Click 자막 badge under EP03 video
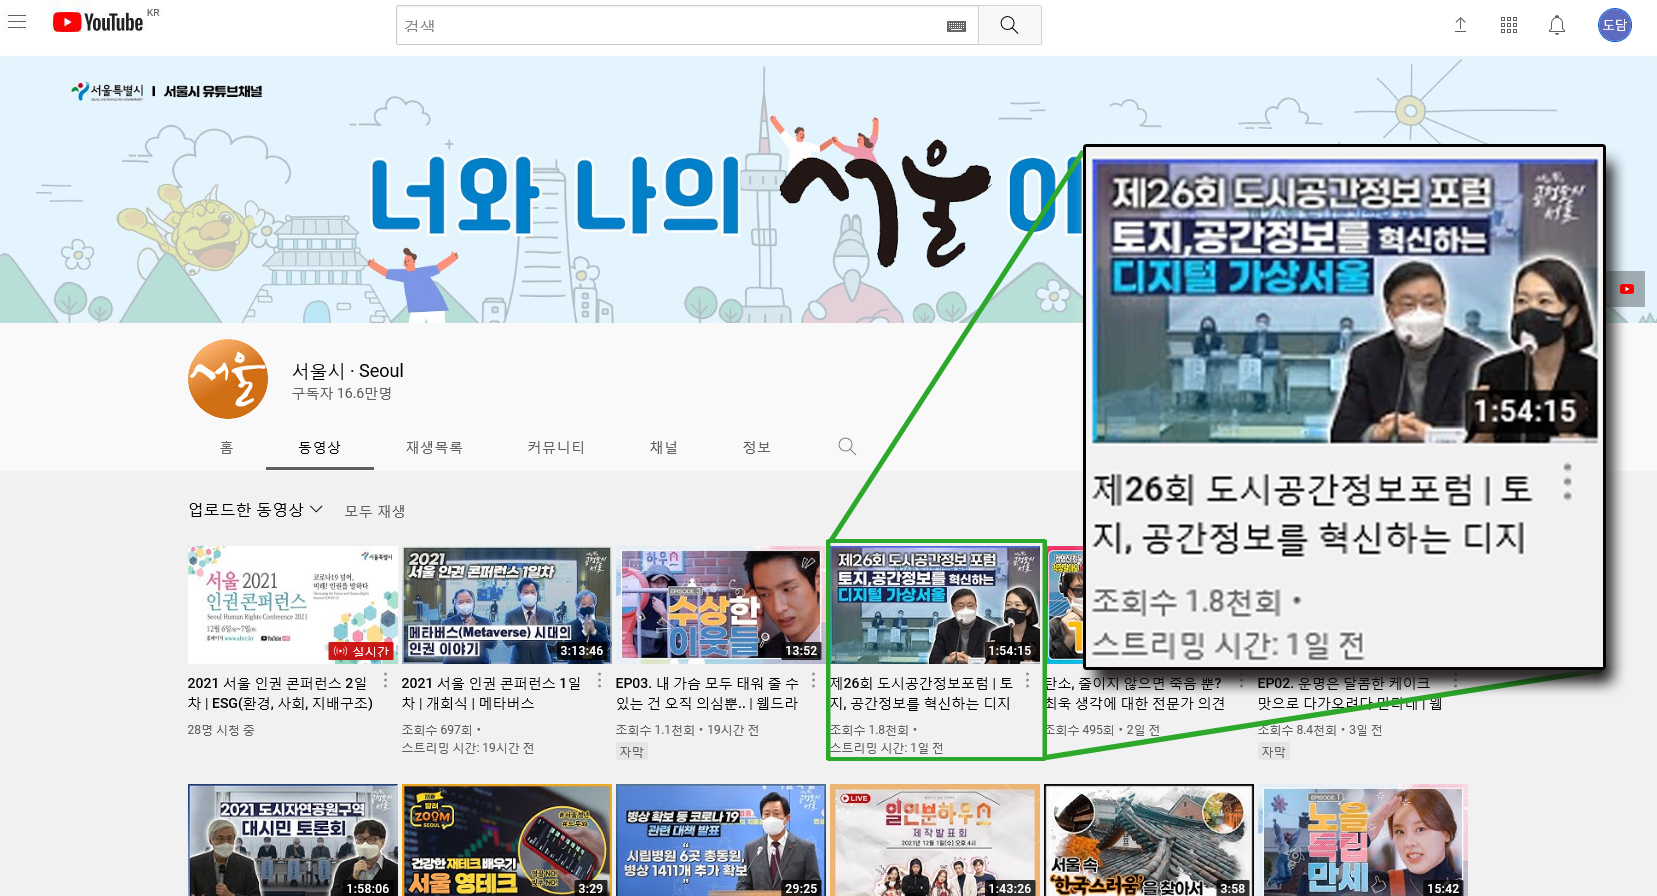The image size is (1657, 896). [632, 752]
